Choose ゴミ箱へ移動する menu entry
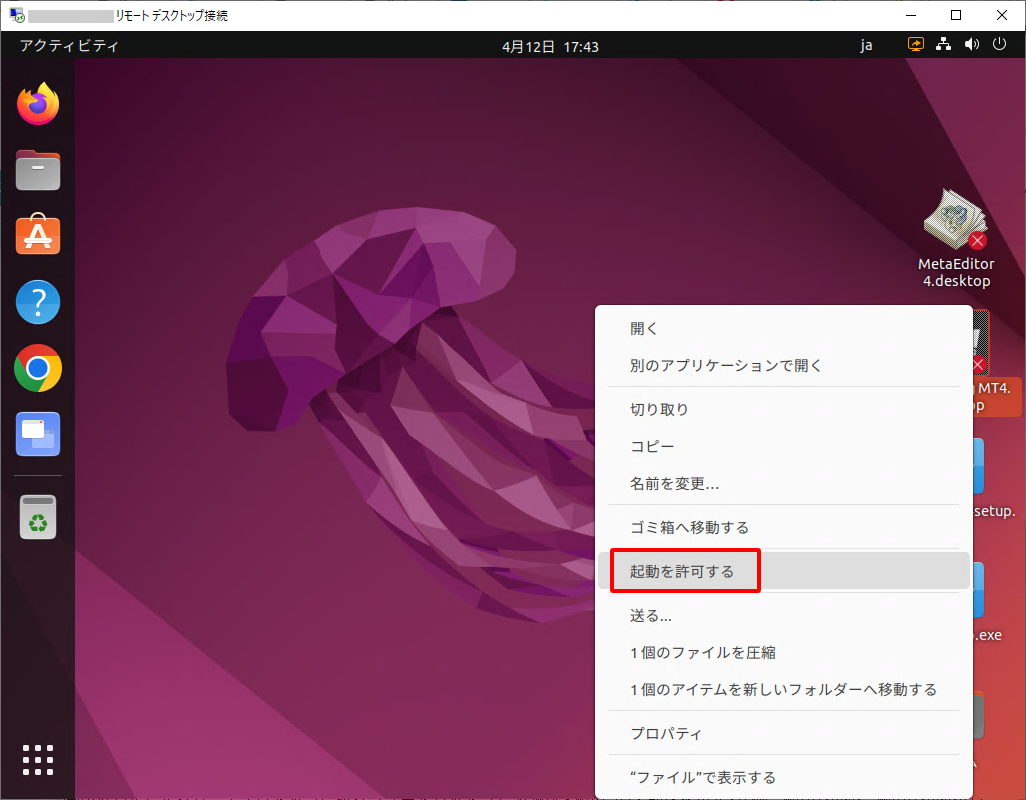This screenshot has height=800, width=1026. click(x=689, y=527)
